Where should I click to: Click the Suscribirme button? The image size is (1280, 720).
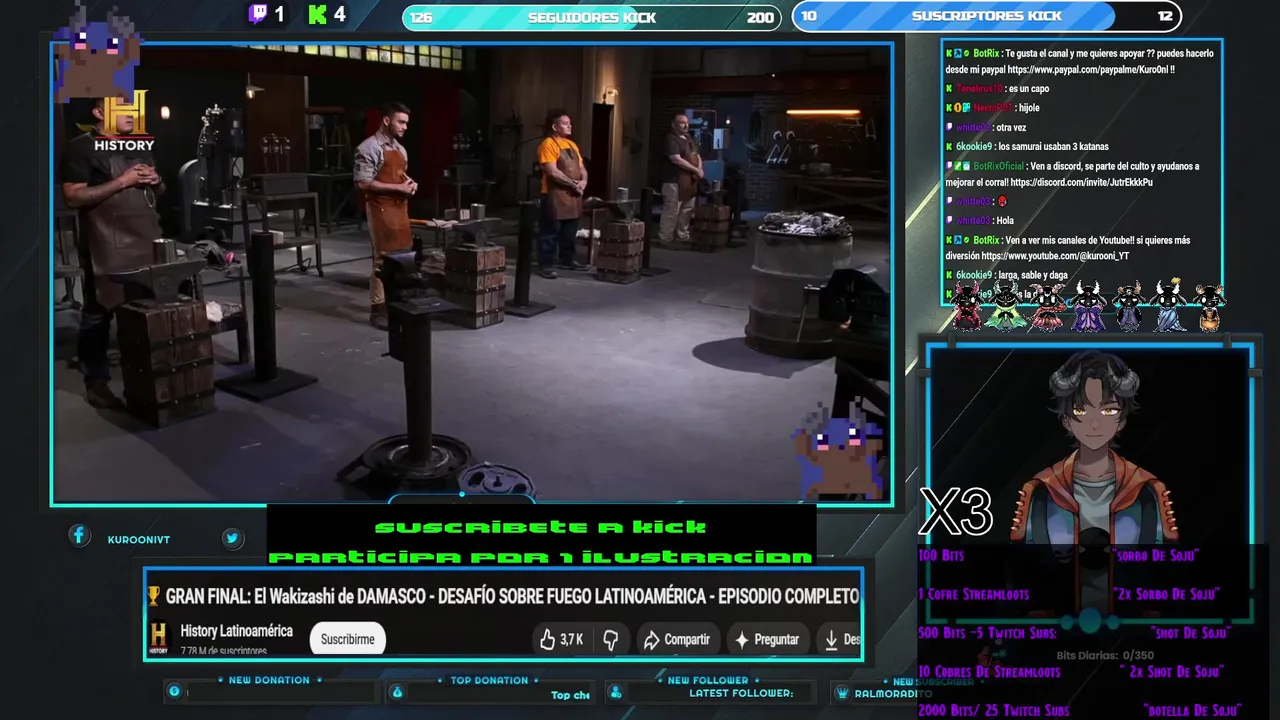347,639
